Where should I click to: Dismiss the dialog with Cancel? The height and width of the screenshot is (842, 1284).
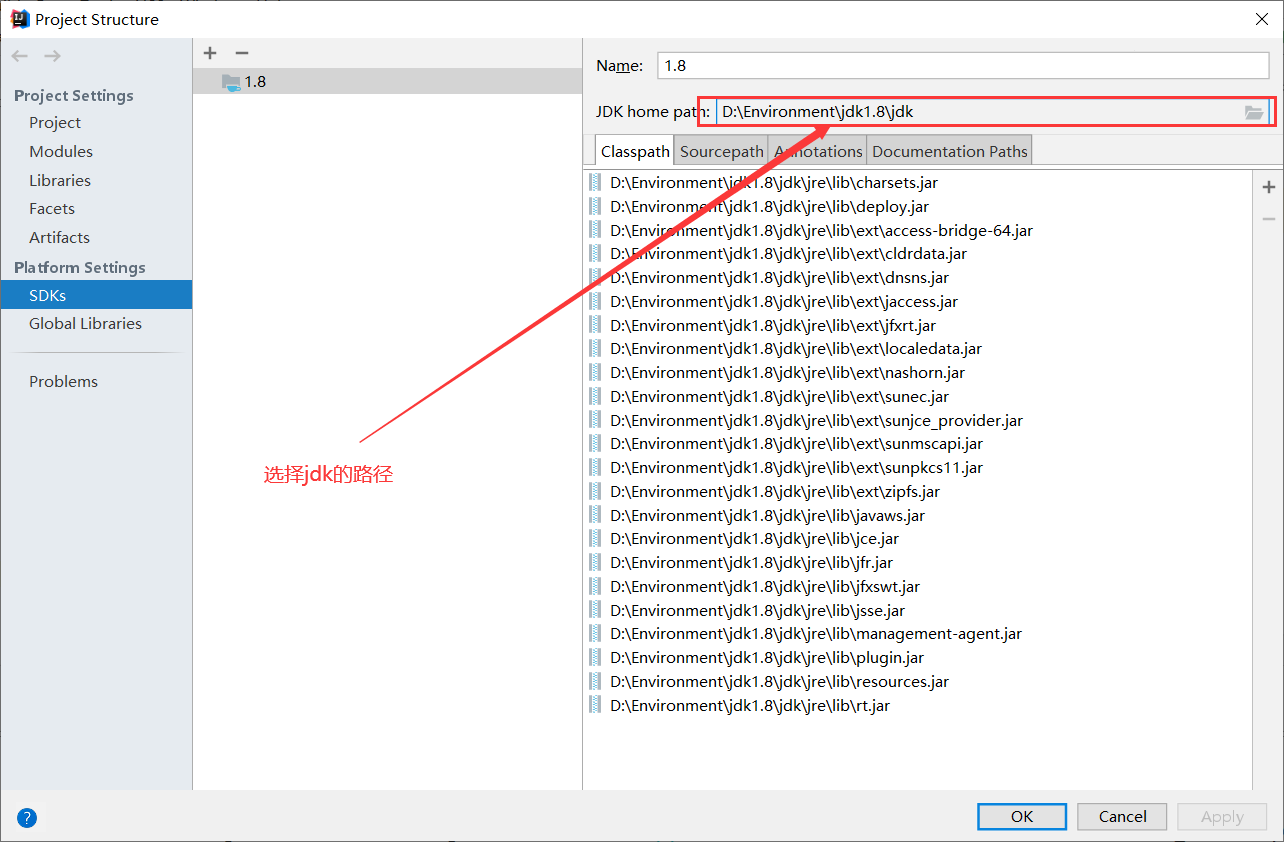click(x=1121, y=816)
